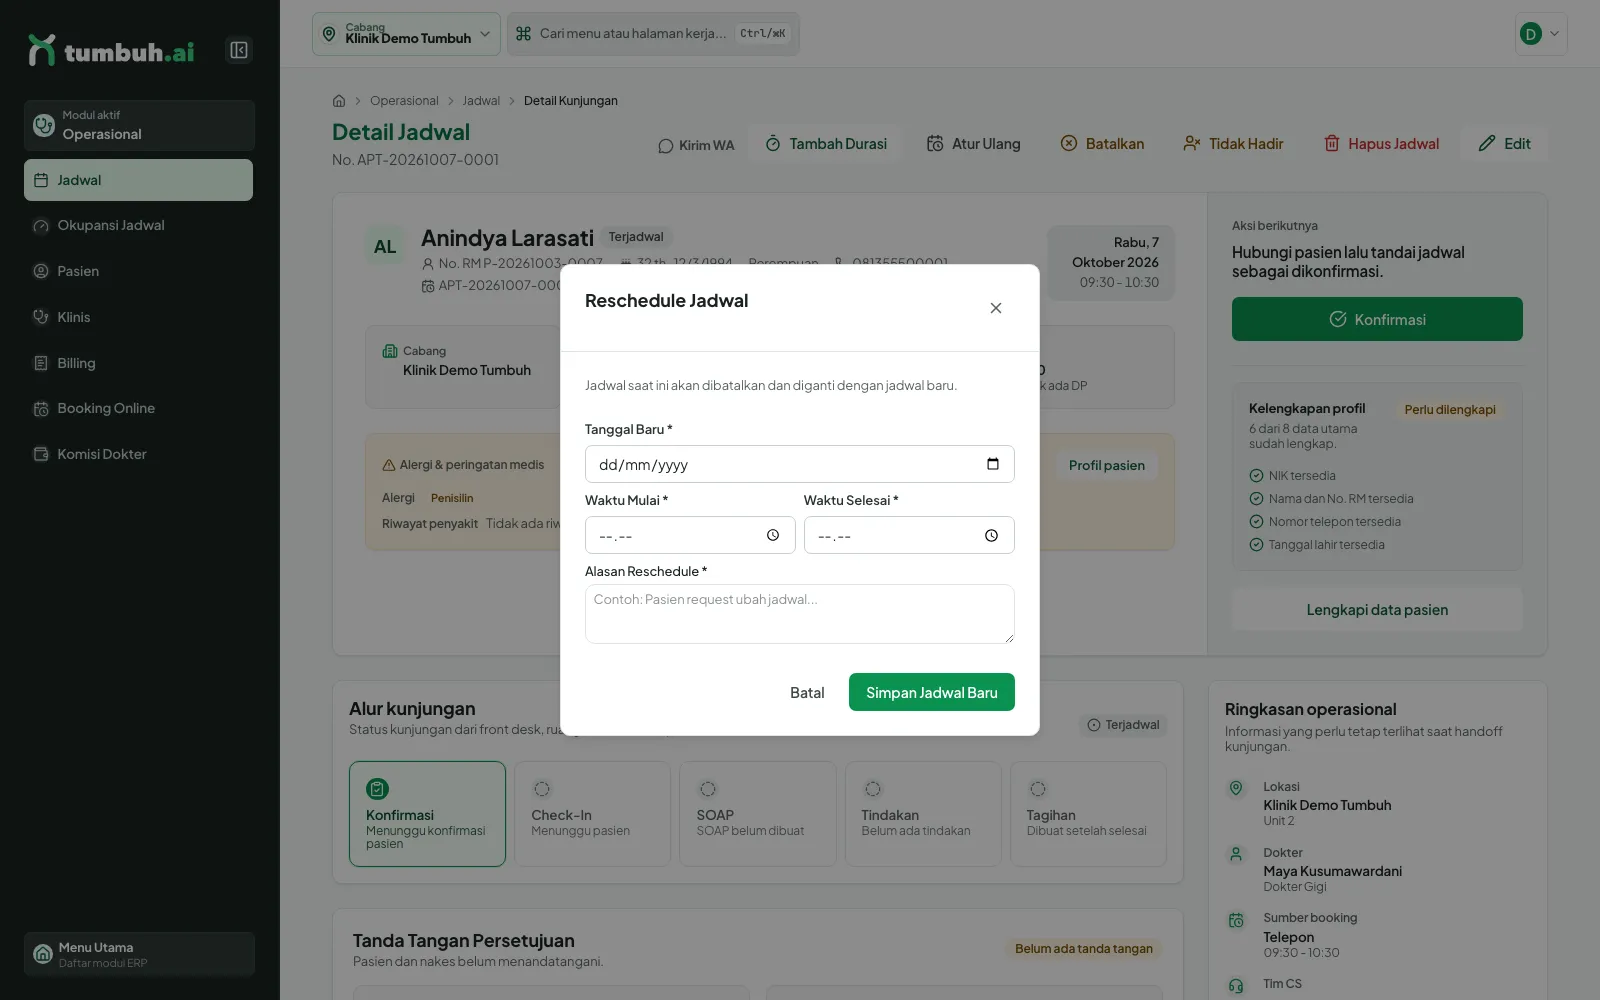1600x1000 pixels.
Task: Click the menu search box
Action: pos(653,34)
